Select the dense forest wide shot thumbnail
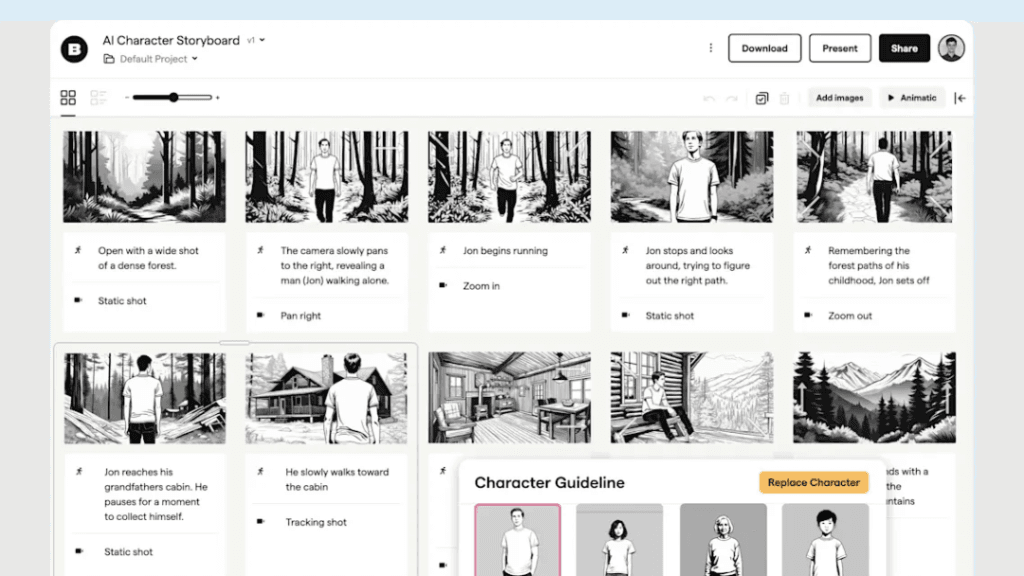The height and width of the screenshot is (576, 1024). tap(144, 176)
